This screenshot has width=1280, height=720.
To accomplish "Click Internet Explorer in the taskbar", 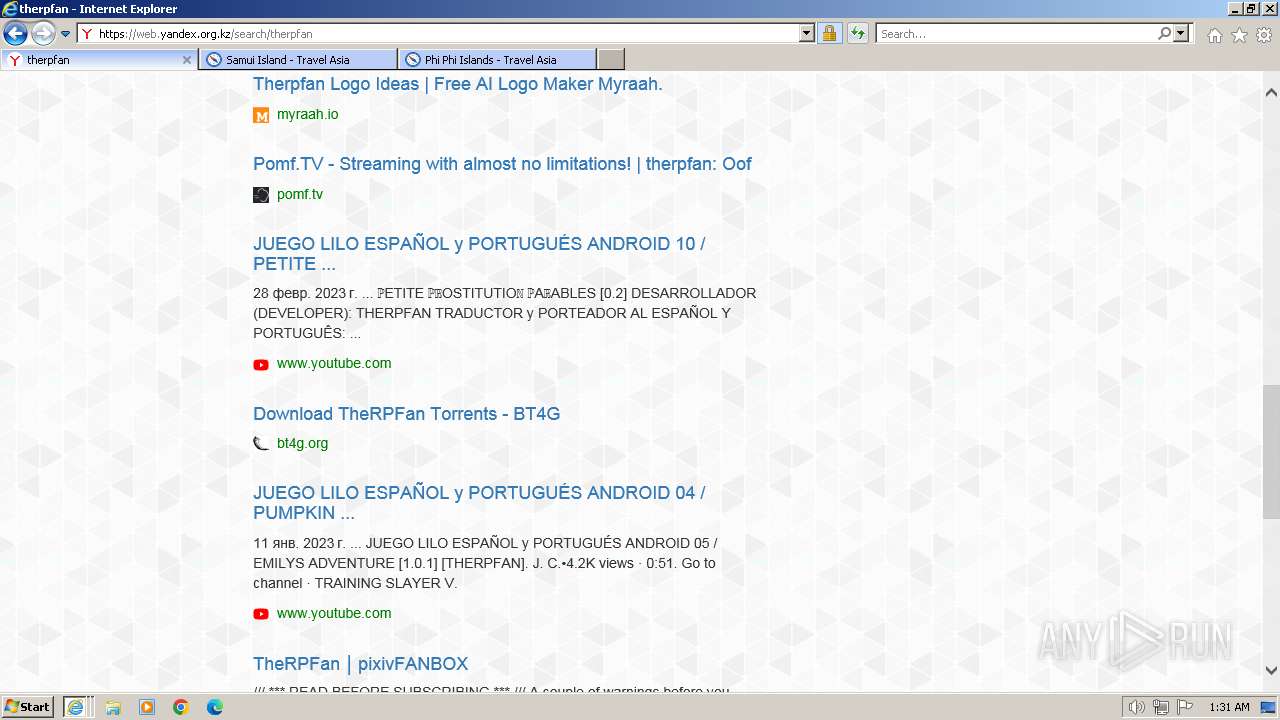I will tap(77, 707).
